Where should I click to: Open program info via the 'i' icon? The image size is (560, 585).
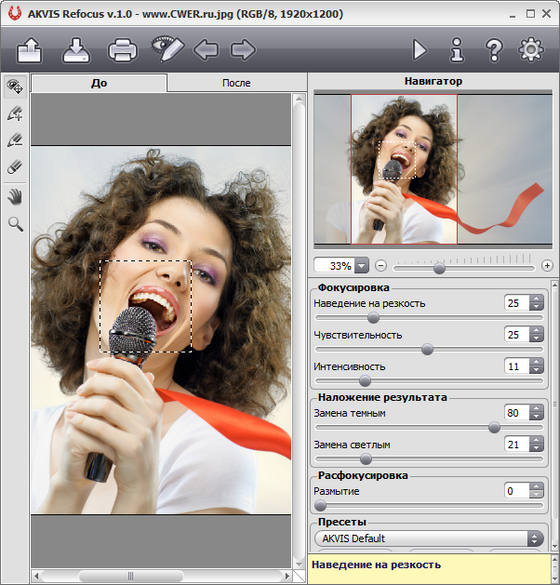pyautogui.click(x=457, y=50)
